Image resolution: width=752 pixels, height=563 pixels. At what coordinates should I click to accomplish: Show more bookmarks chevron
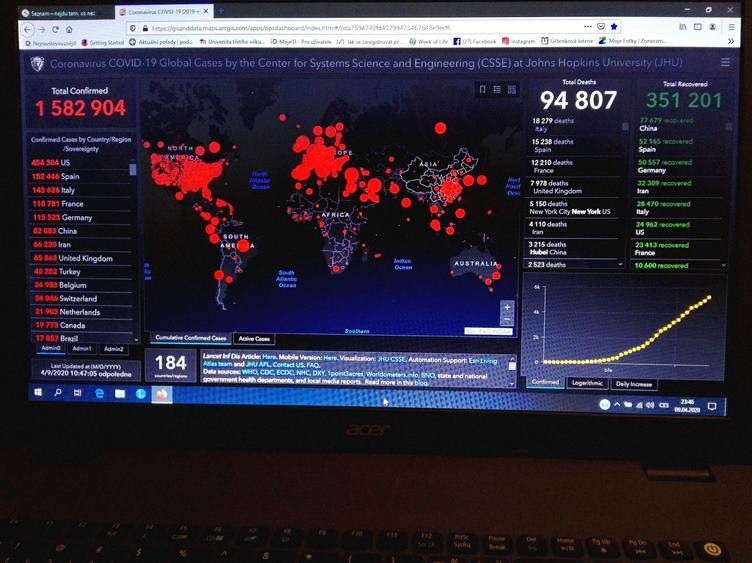[731, 41]
